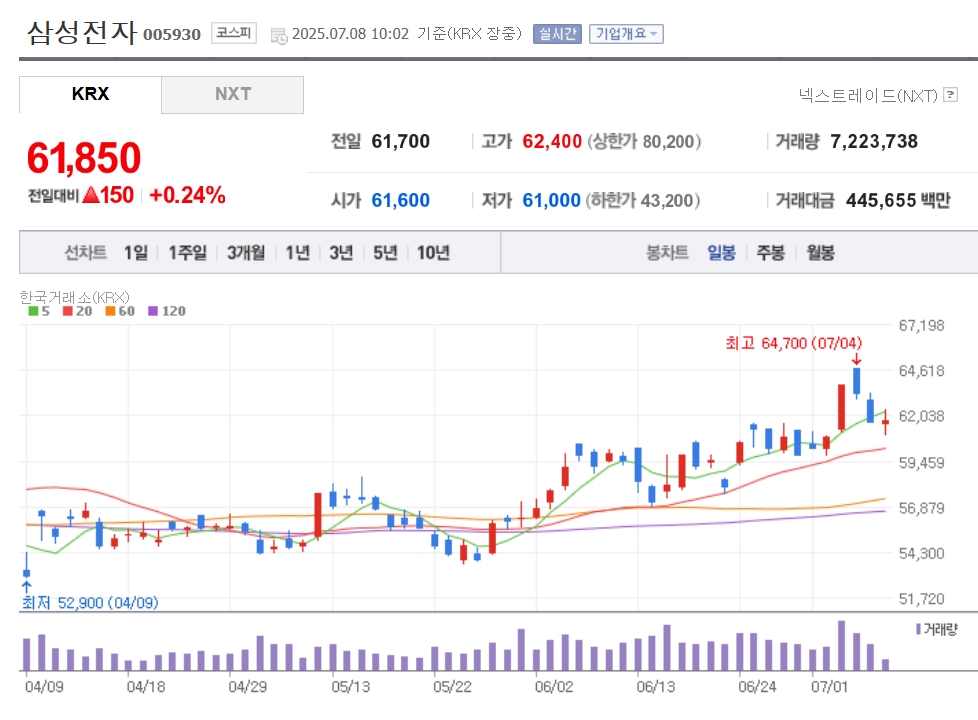978x720 pixels.
Task: Click the current price 61,850
Action: [84, 157]
